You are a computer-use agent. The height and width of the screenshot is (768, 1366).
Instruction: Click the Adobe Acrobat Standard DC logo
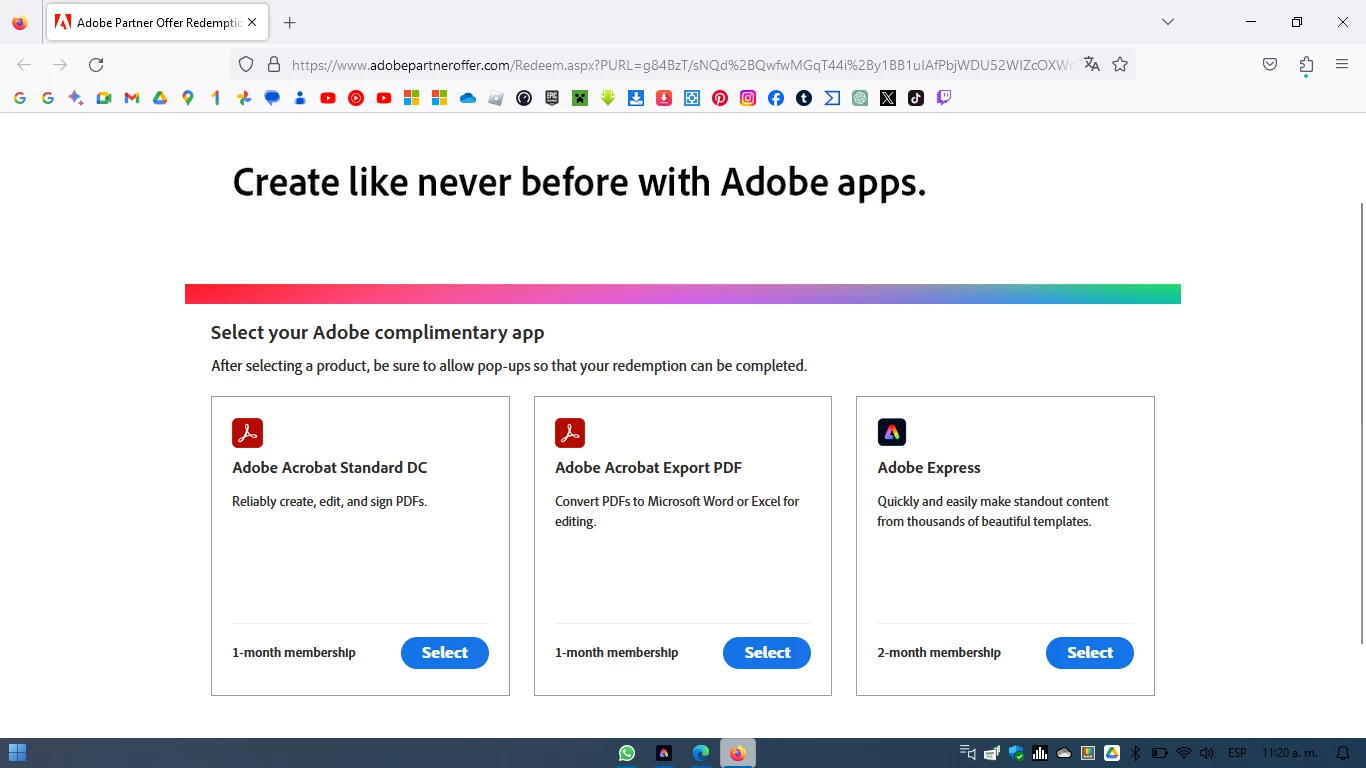pos(247,433)
